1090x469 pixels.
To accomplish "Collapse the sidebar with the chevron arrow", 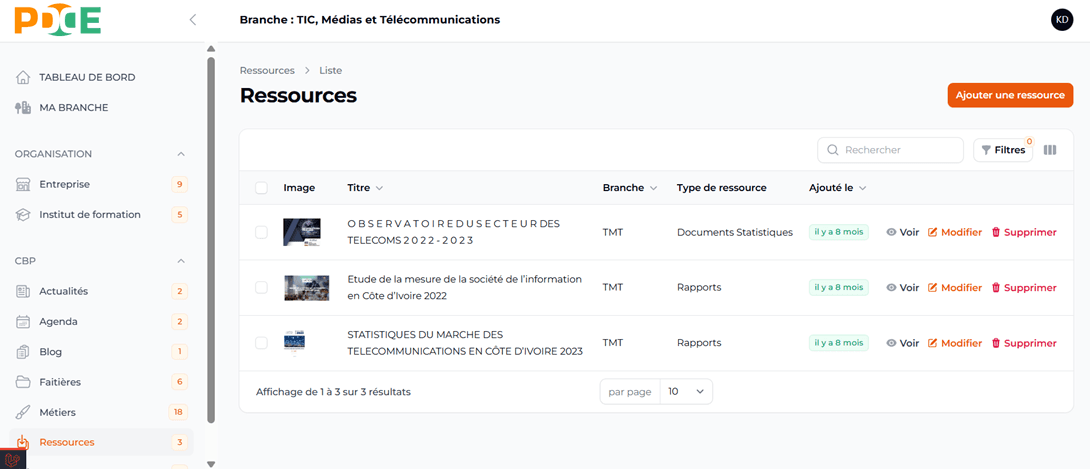I will [x=193, y=19].
